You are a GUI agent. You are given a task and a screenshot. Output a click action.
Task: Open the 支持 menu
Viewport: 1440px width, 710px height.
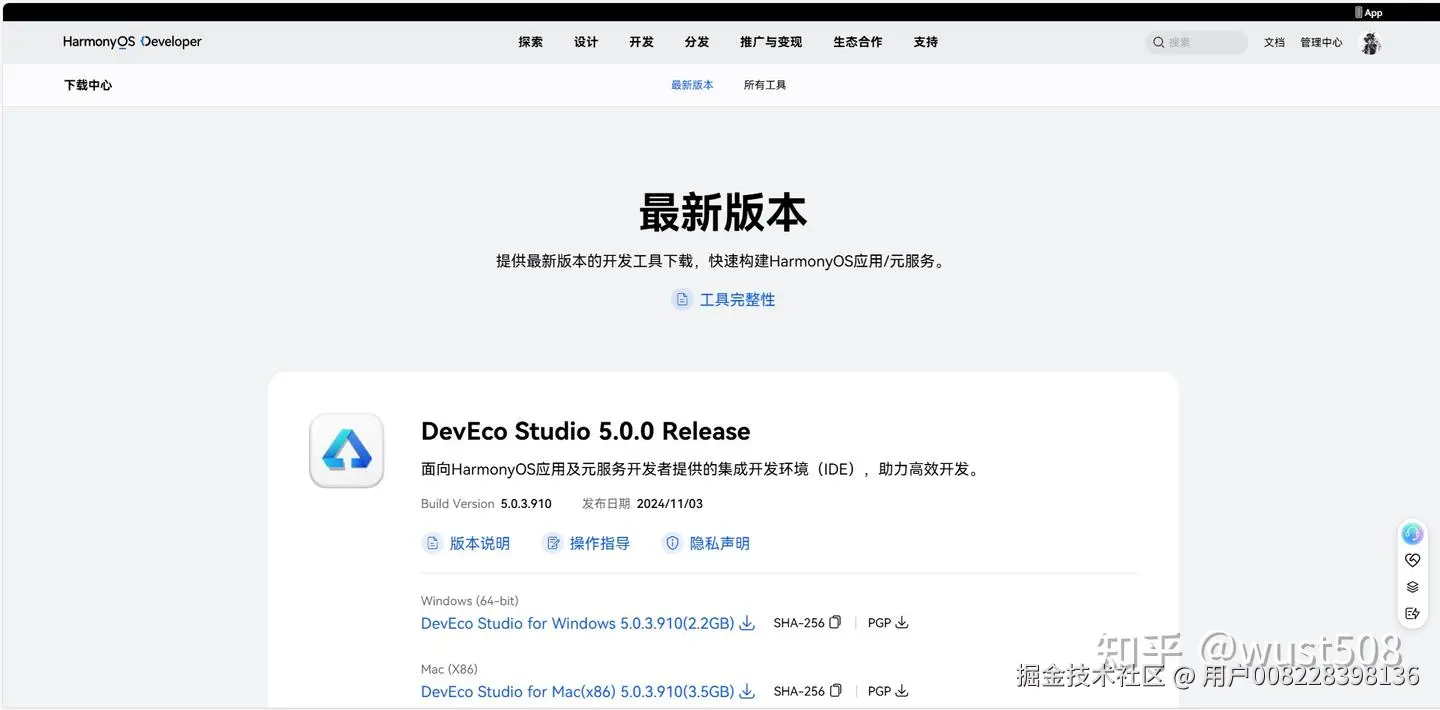tap(926, 42)
